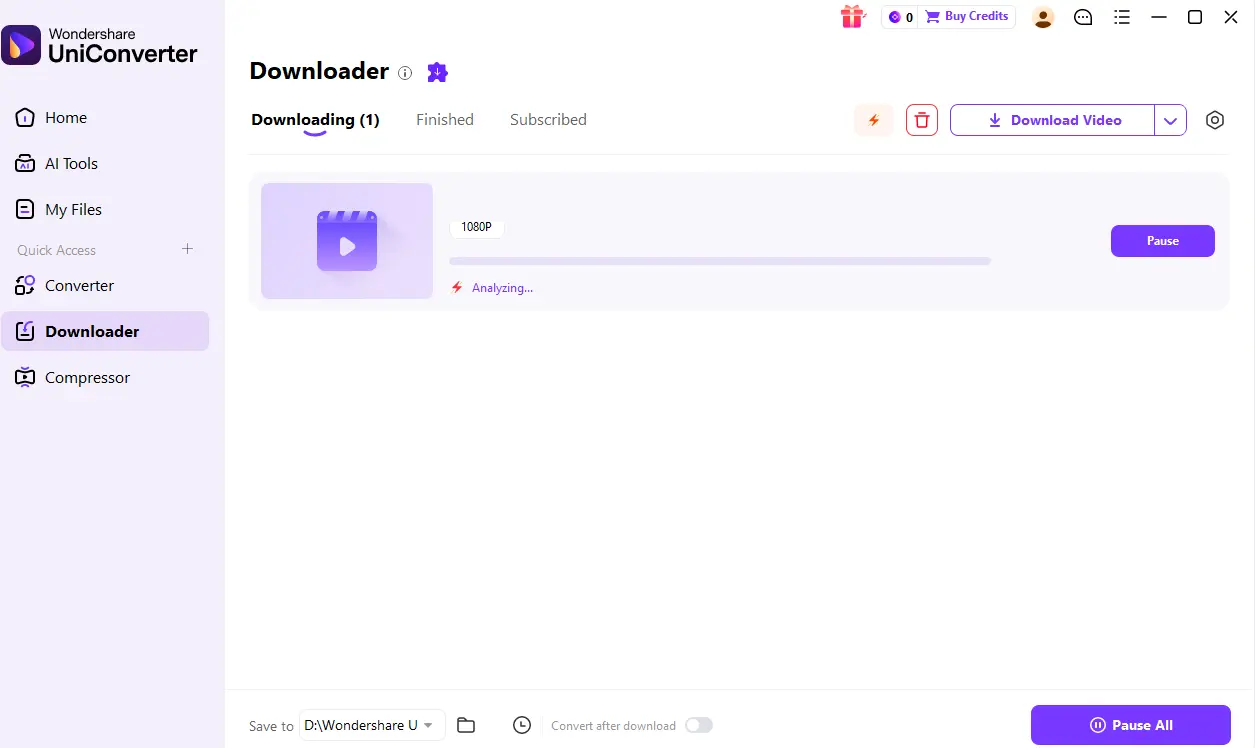
Task: Open the save folder icon
Action: pyautogui.click(x=465, y=725)
